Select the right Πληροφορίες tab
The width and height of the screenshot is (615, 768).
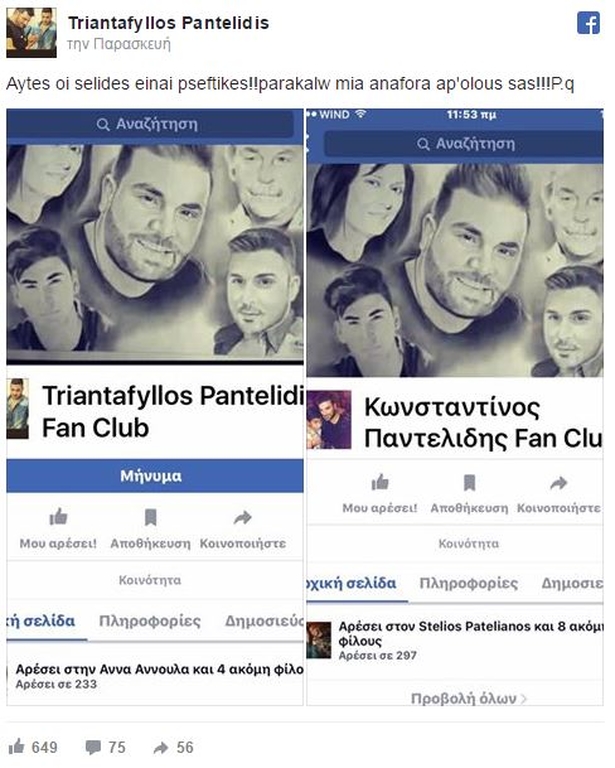coord(469,583)
